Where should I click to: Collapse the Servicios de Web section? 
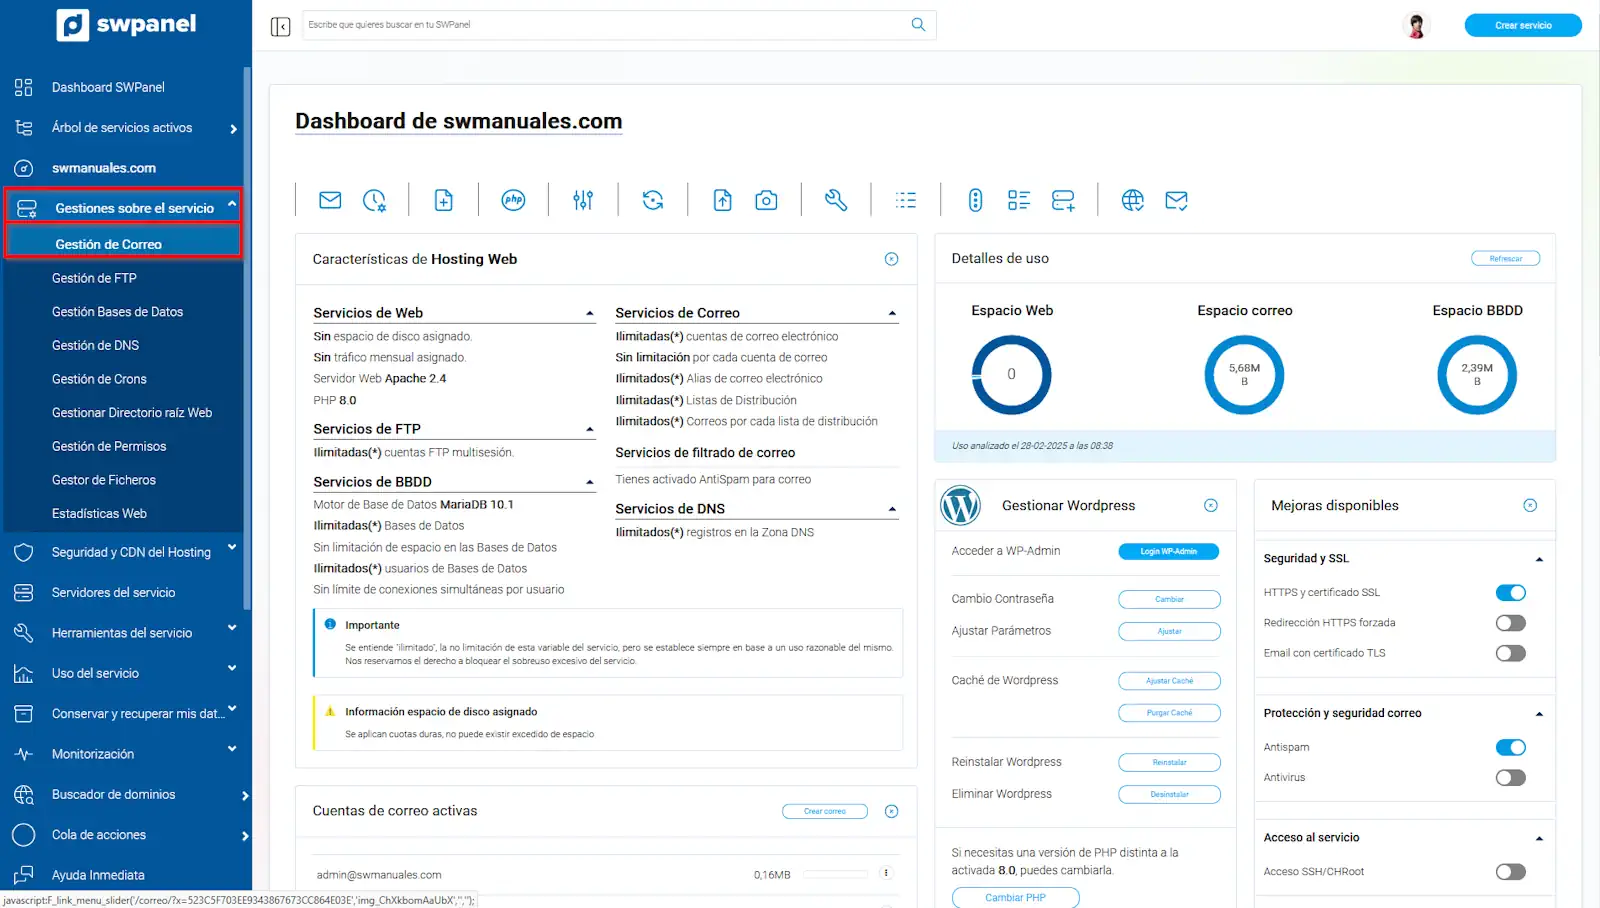pyautogui.click(x=590, y=314)
